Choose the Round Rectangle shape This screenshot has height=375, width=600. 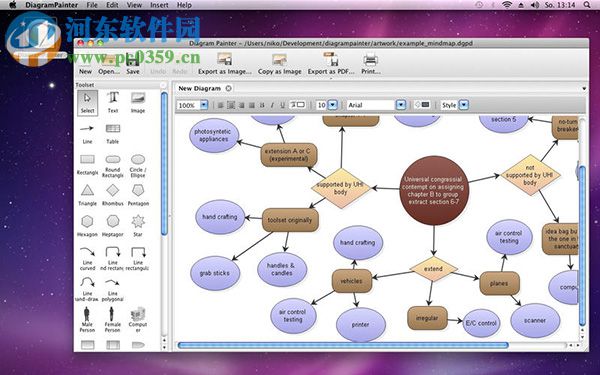(x=112, y=165)
